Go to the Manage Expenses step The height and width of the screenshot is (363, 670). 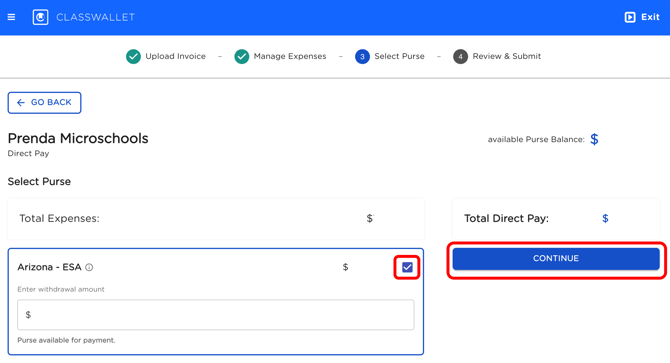click(290, 56)
